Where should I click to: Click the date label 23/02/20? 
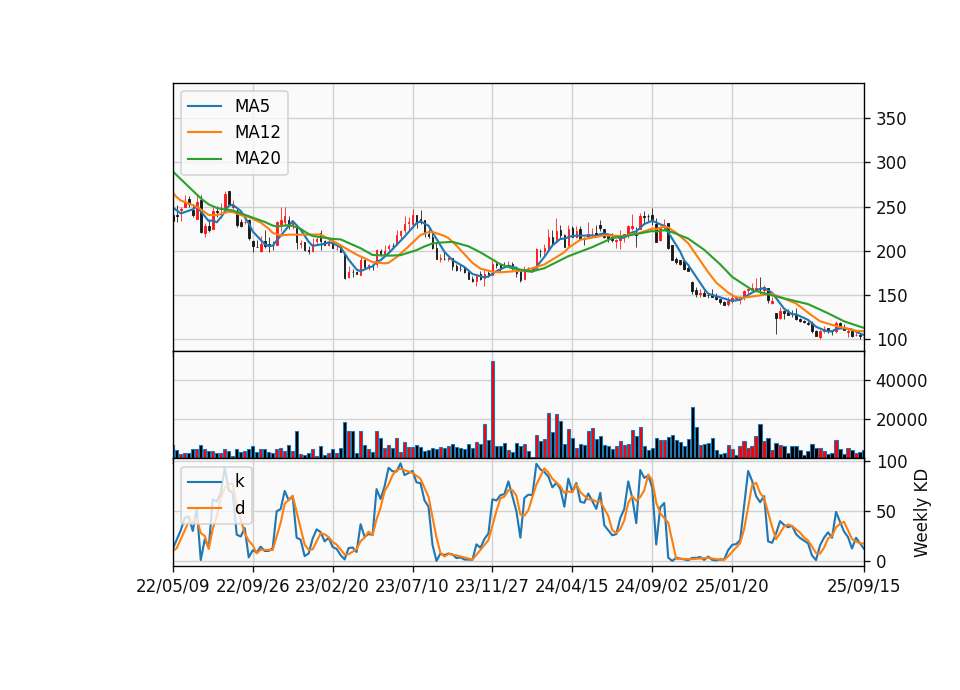click(332, 586)
